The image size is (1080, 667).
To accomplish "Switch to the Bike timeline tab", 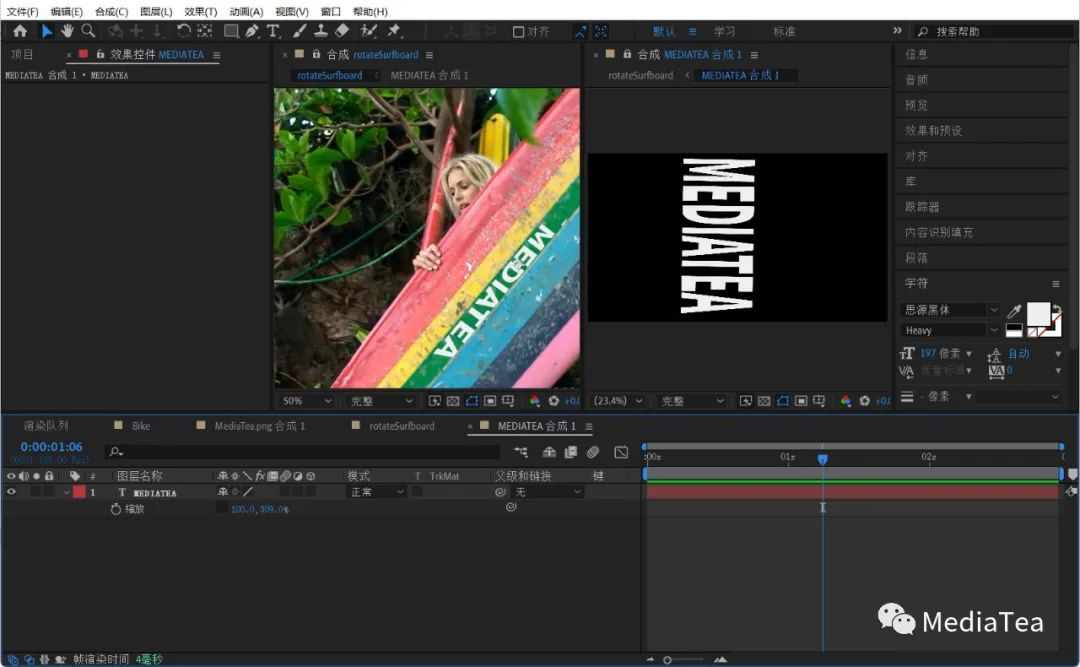I will pos(141,426).
